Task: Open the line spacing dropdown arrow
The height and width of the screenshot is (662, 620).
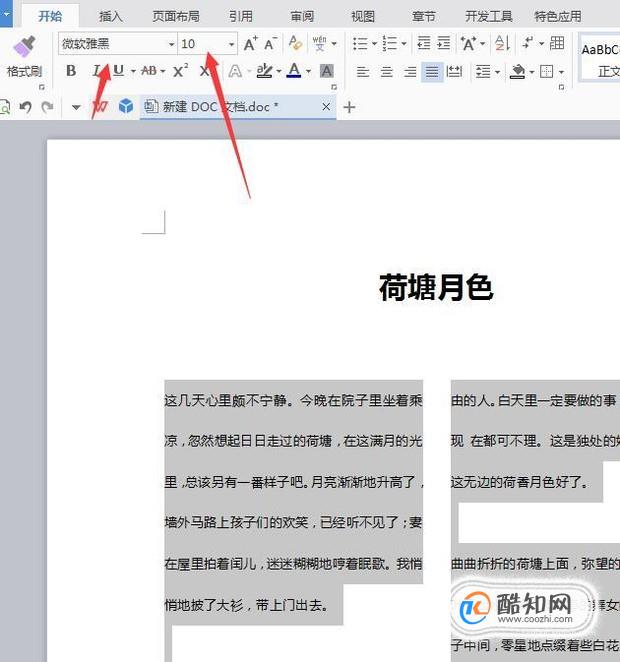Action: click(498, 72)
